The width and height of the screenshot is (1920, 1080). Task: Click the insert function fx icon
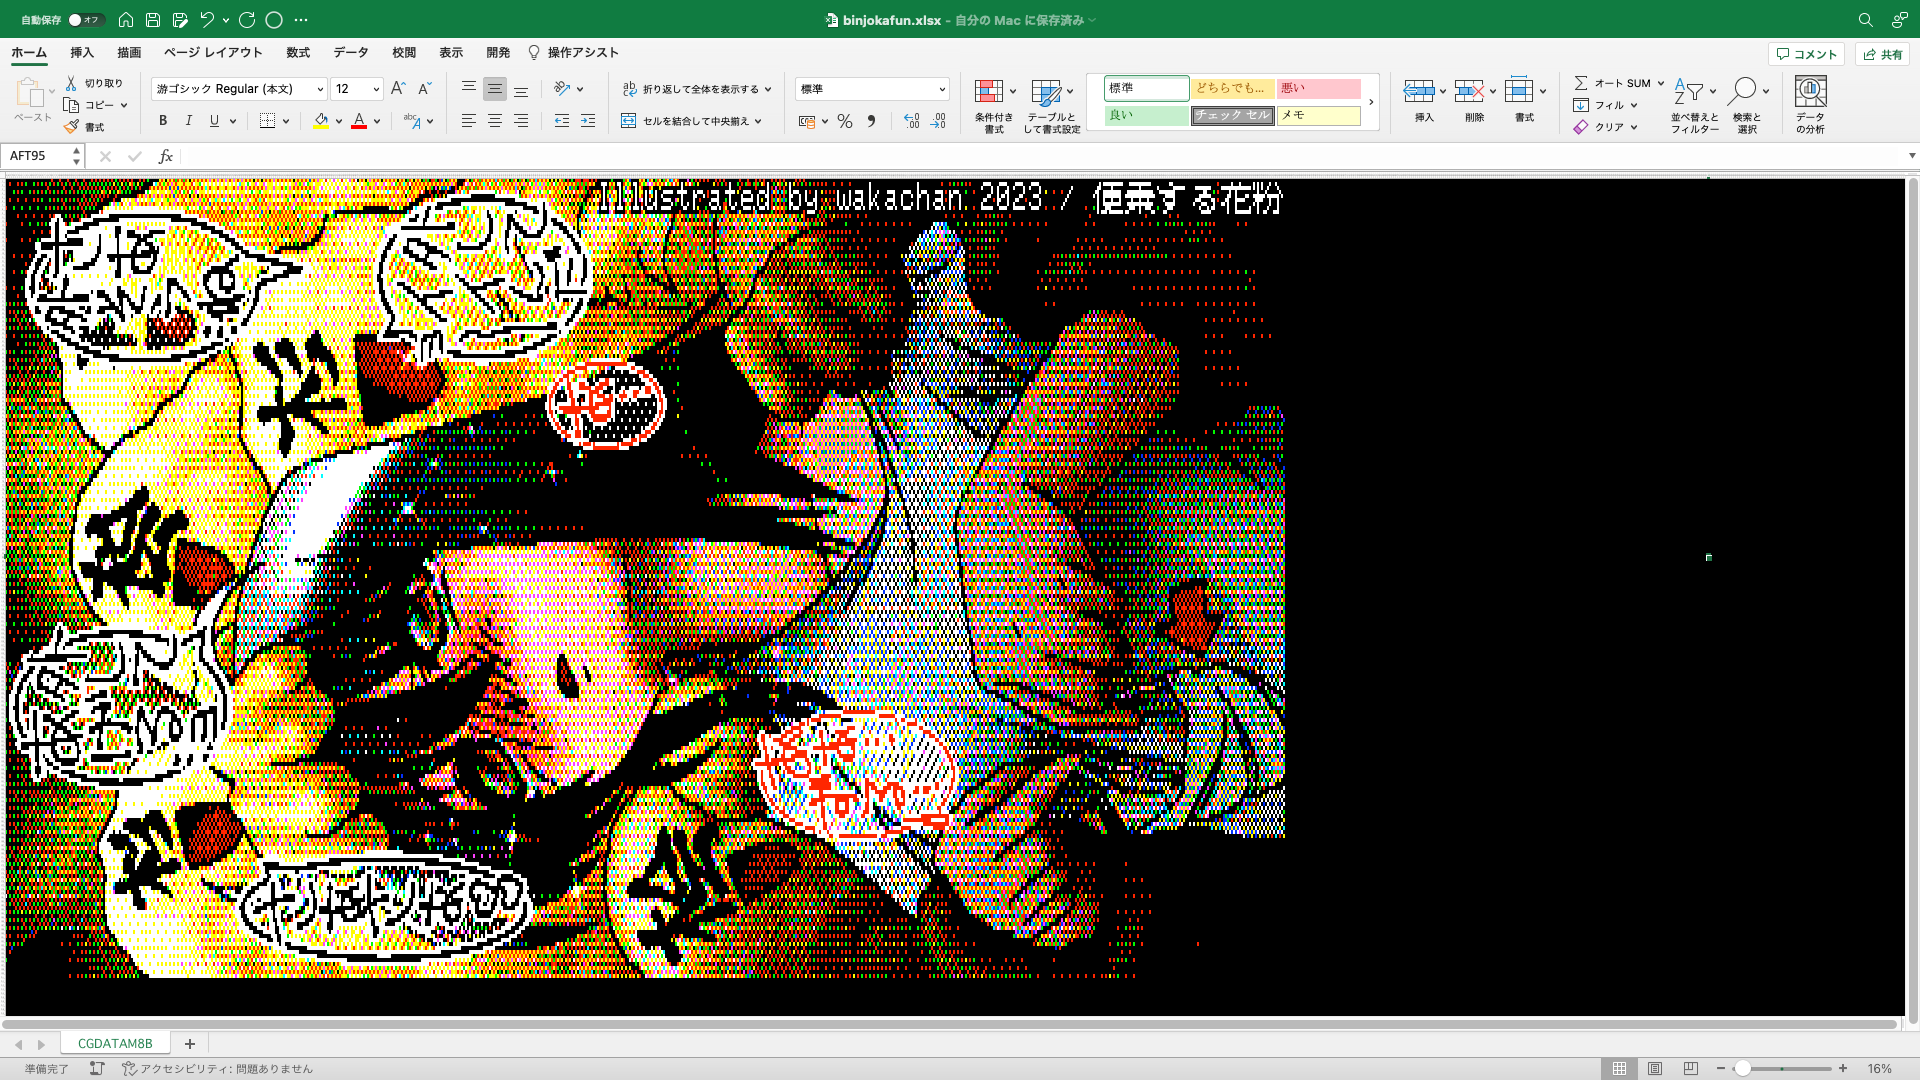click(x=166, y=156)
